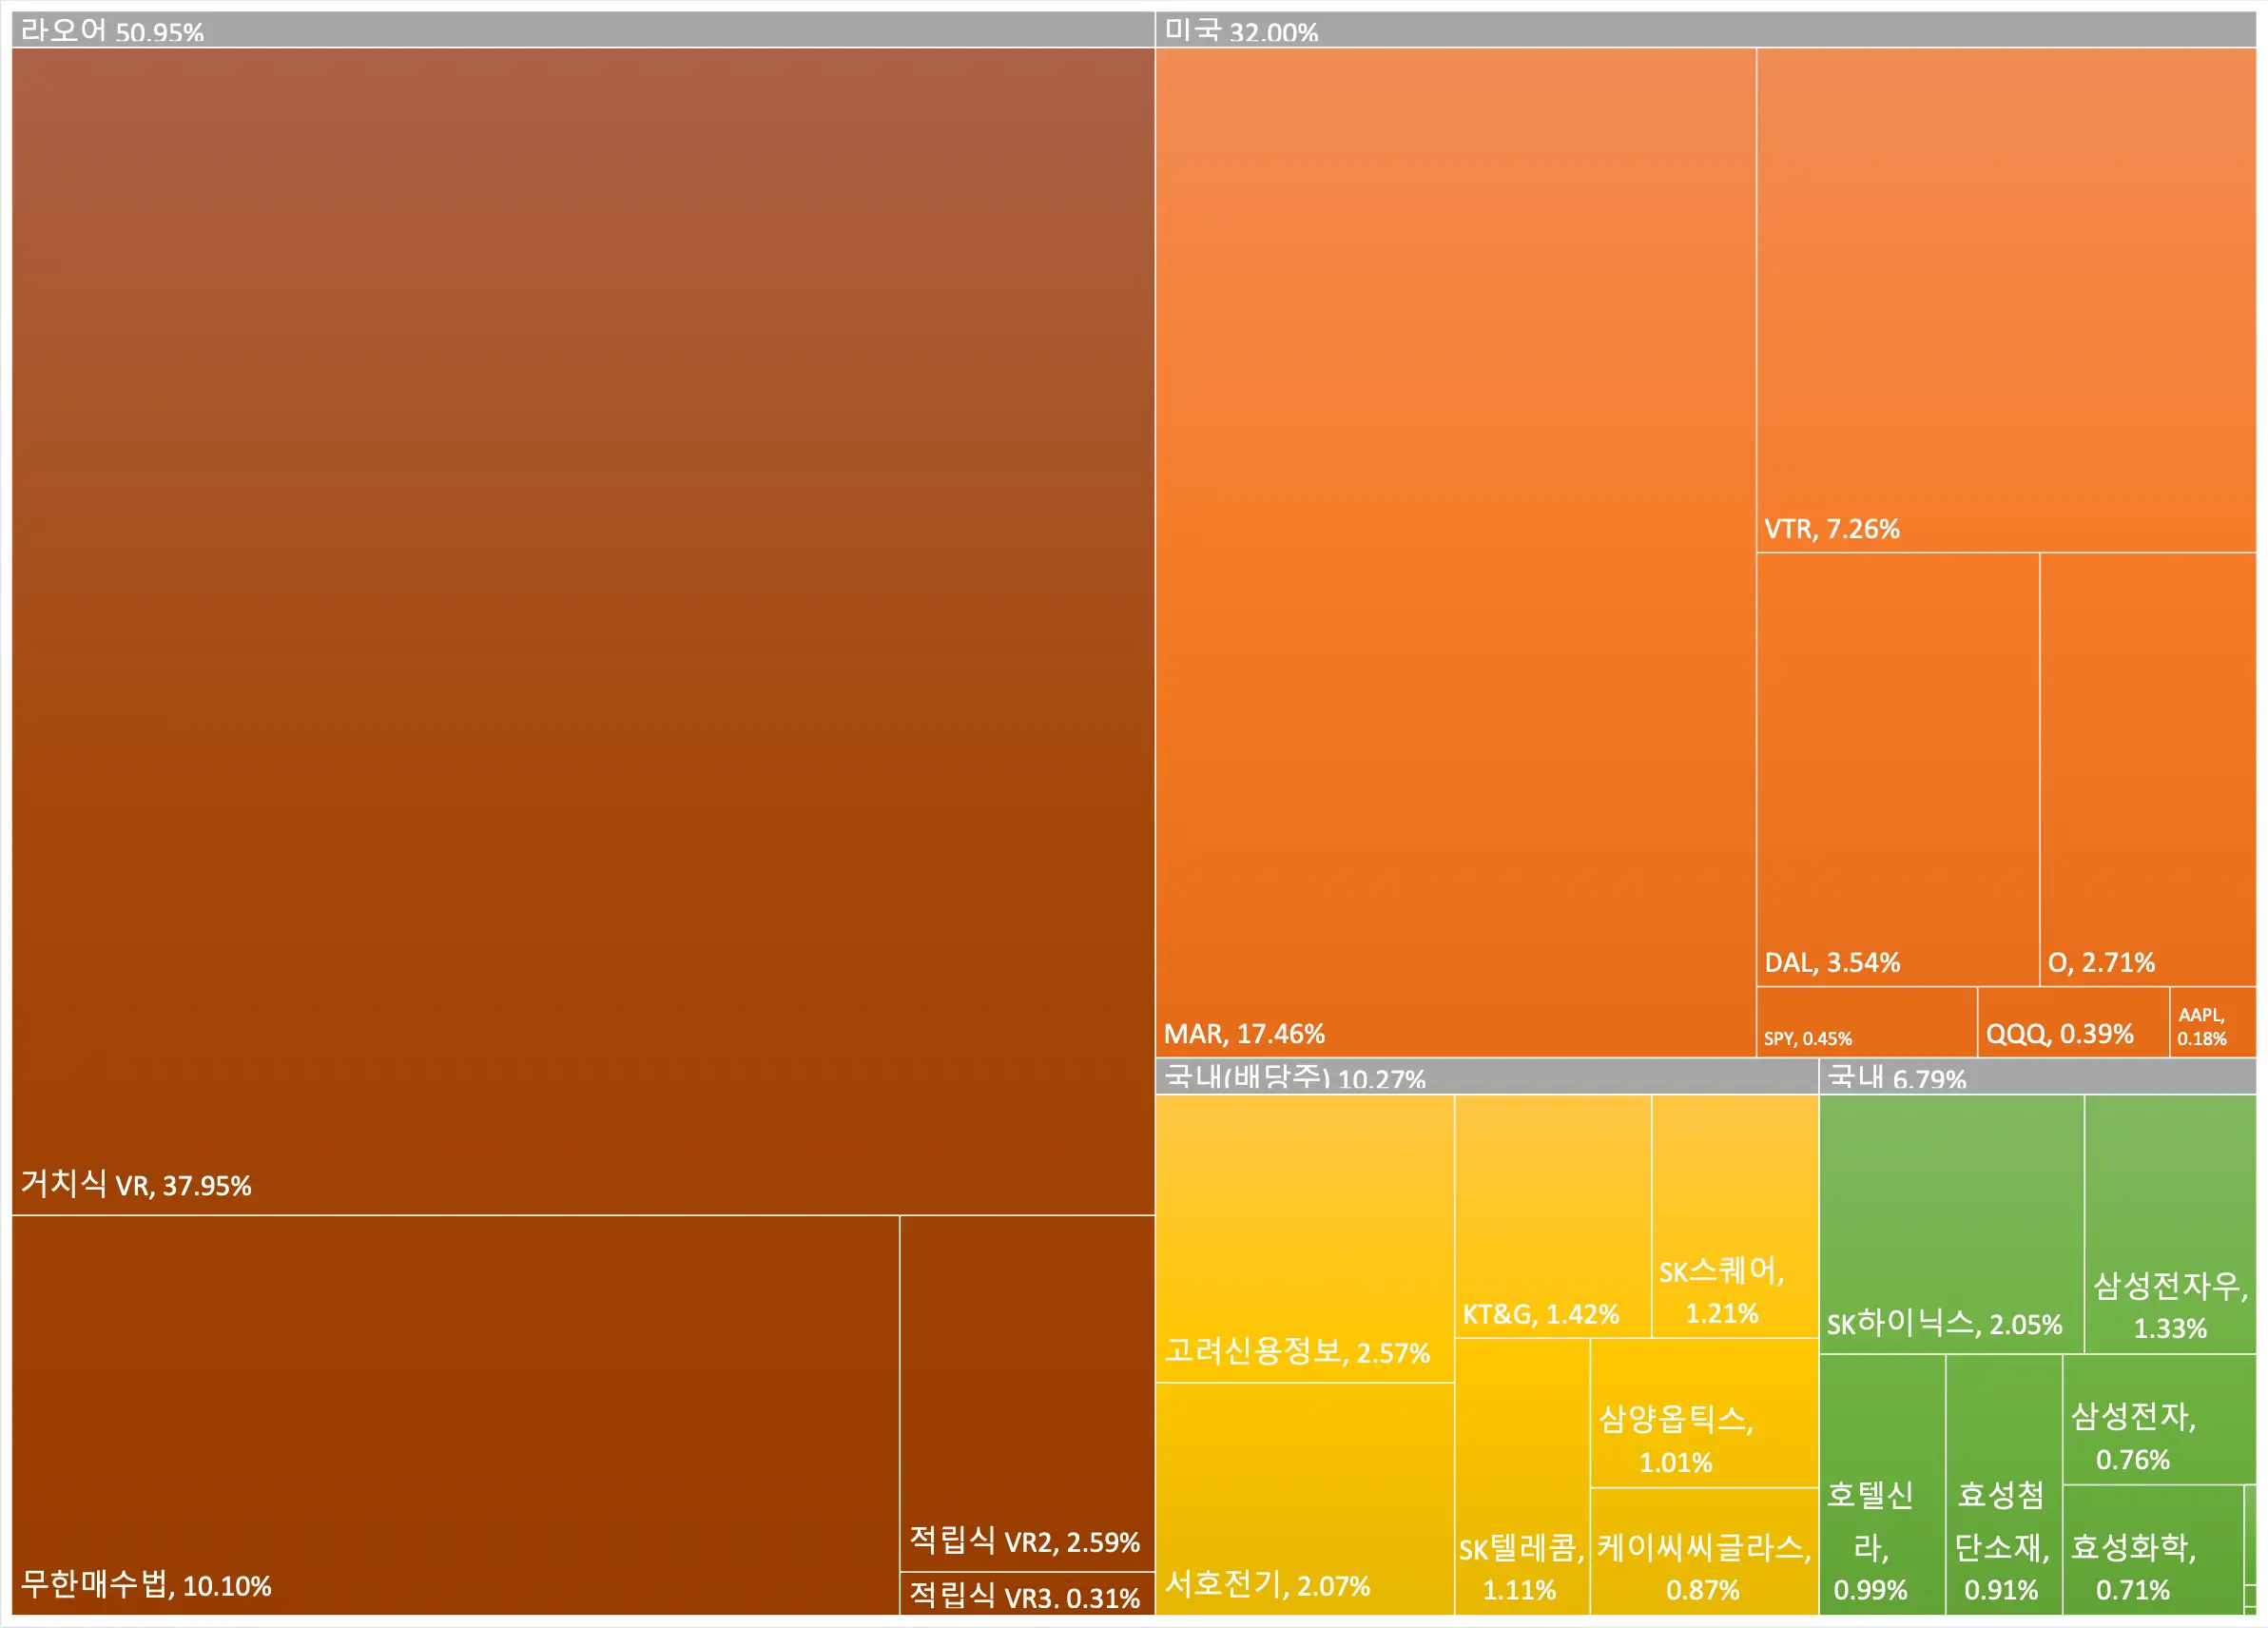Click the SPY 0.45% block
The image size is (2268, 1628).
pos(1867,1022)
